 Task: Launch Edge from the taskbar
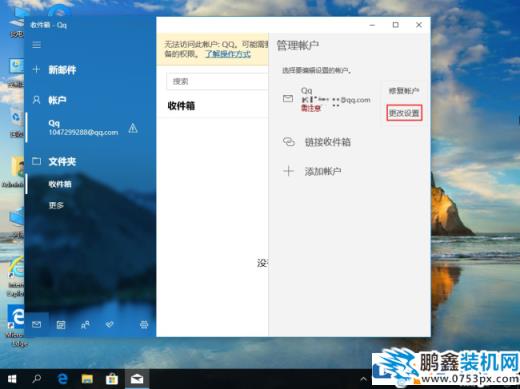[62, 379]
